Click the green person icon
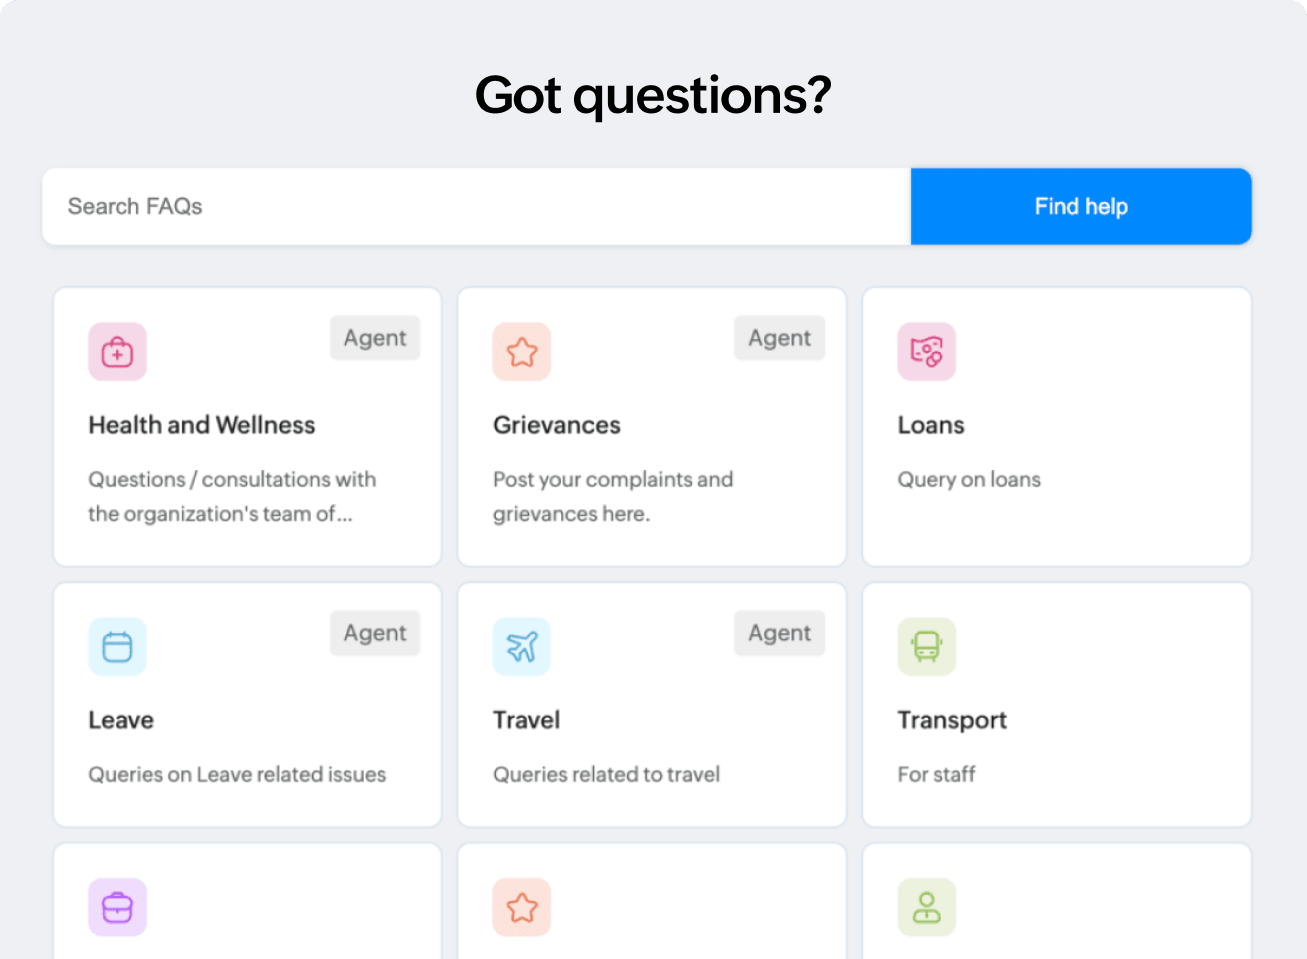The image size is (1307, 959). click(926, 907)
